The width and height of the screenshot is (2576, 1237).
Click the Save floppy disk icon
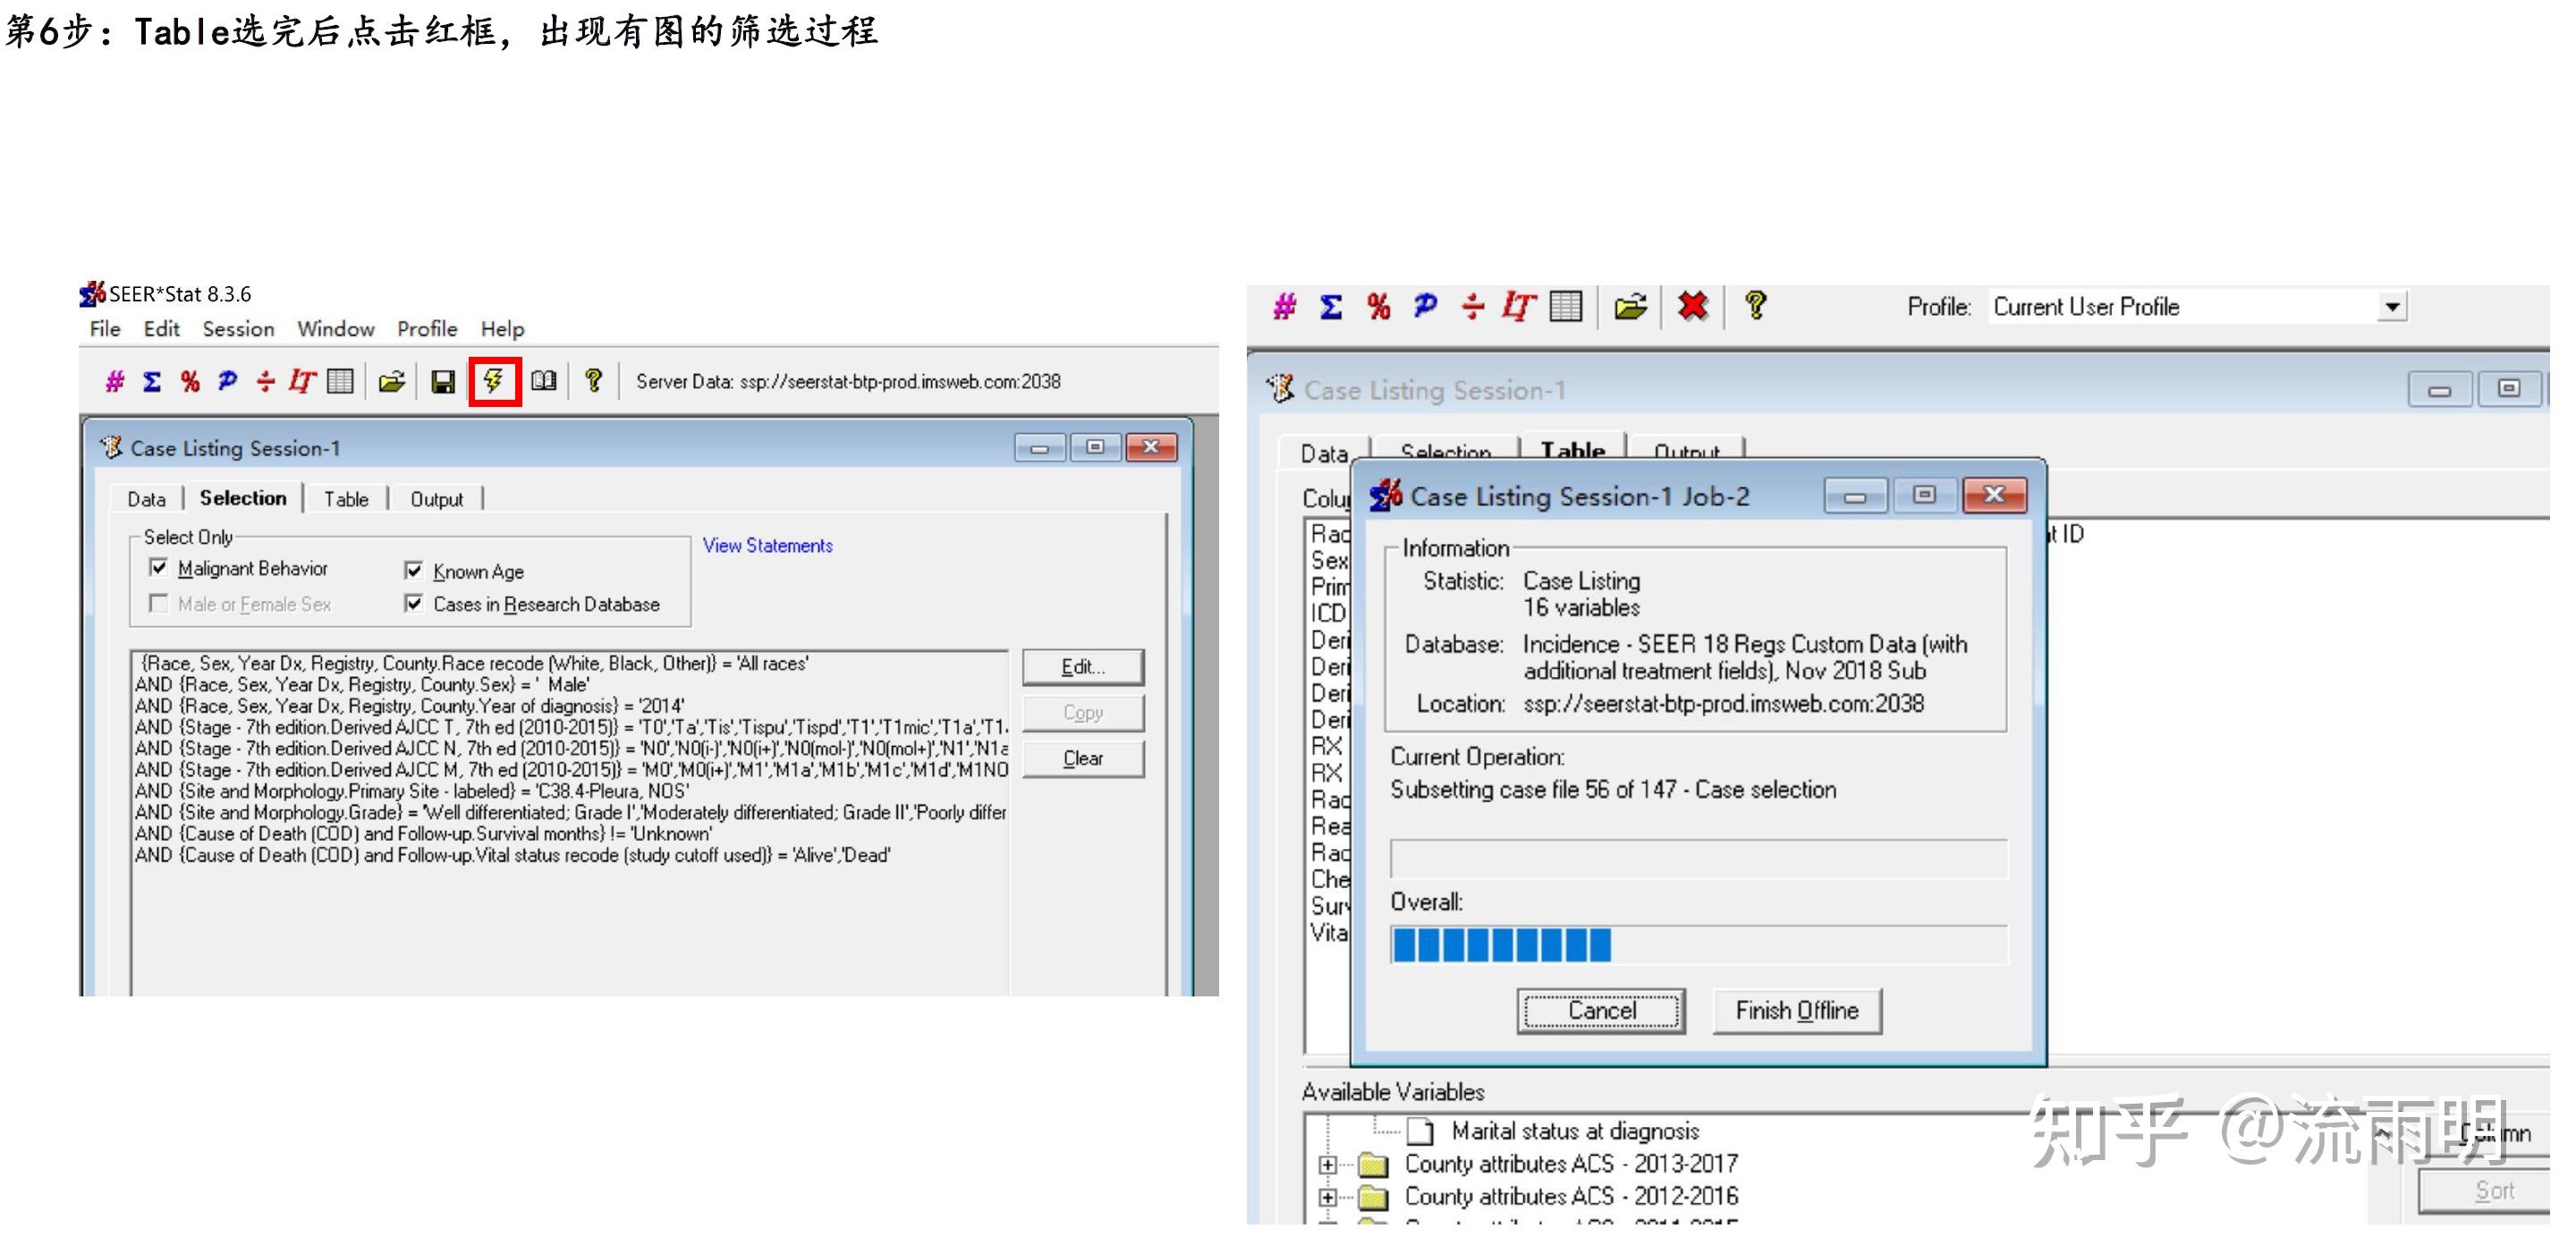click(442, 381)
